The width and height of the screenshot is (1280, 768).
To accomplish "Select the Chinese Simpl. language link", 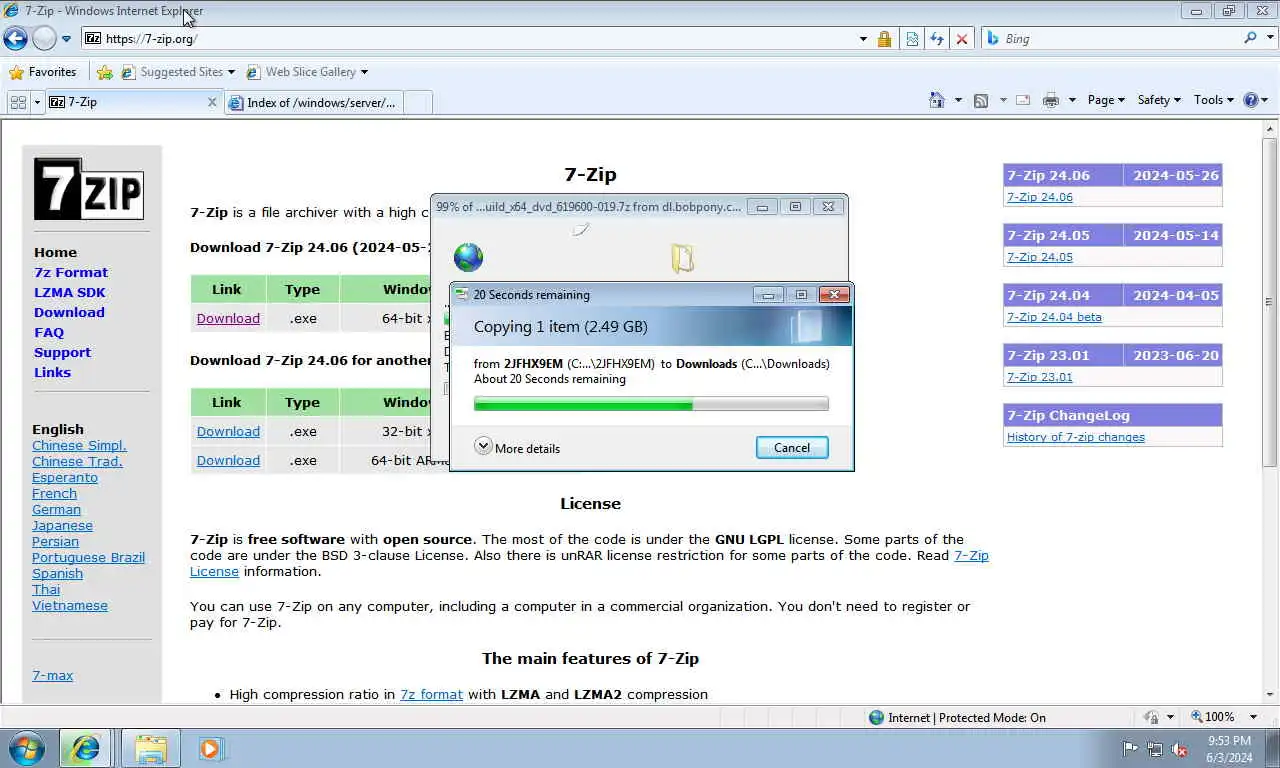I will [x=79, y=445].
